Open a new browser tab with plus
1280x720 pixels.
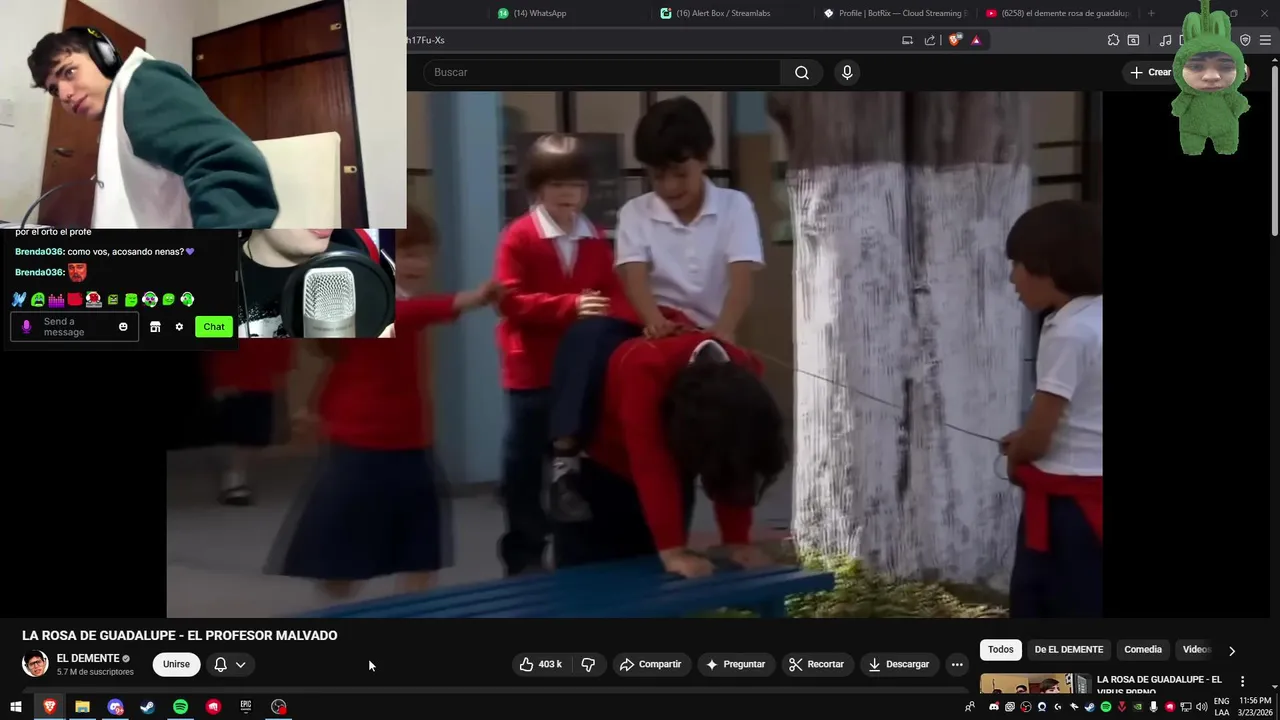pos(1151,13)
